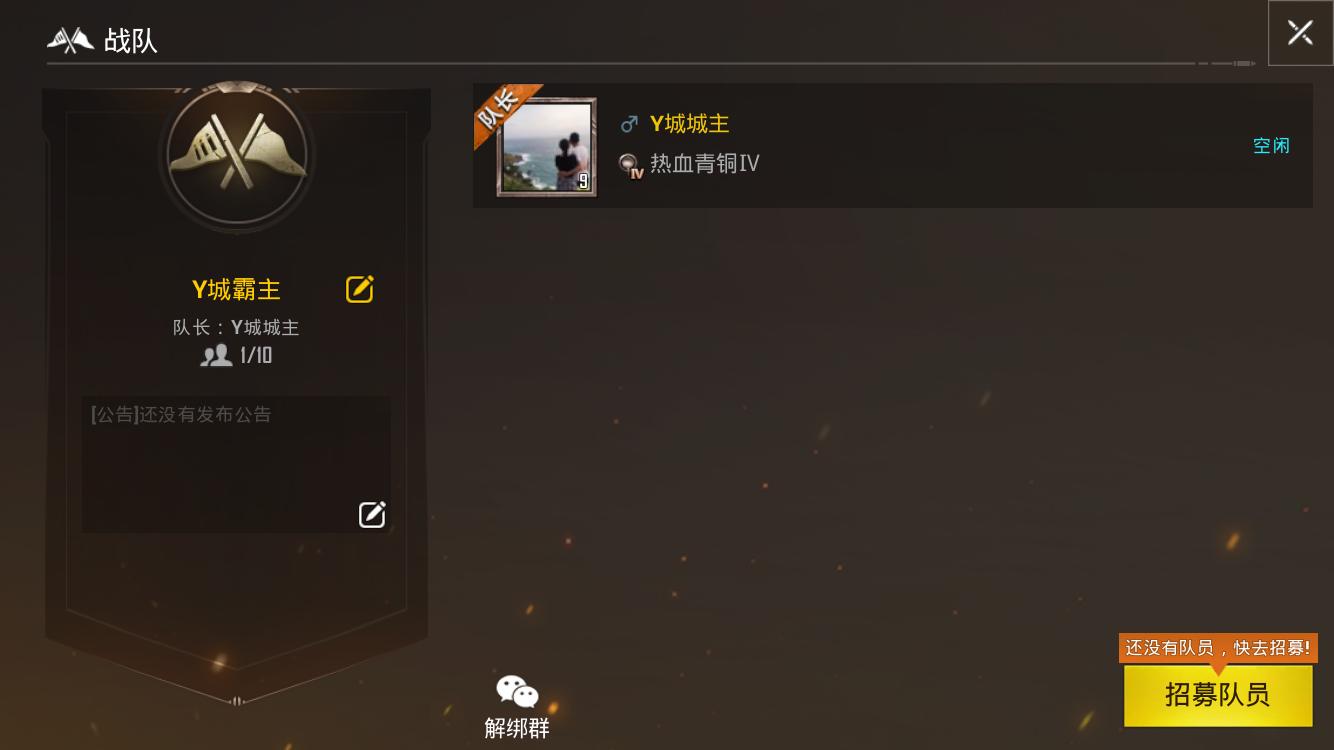Click the 空闲 idle status label
This screenshot has width=1334, height=750.
pos(1271,146)
